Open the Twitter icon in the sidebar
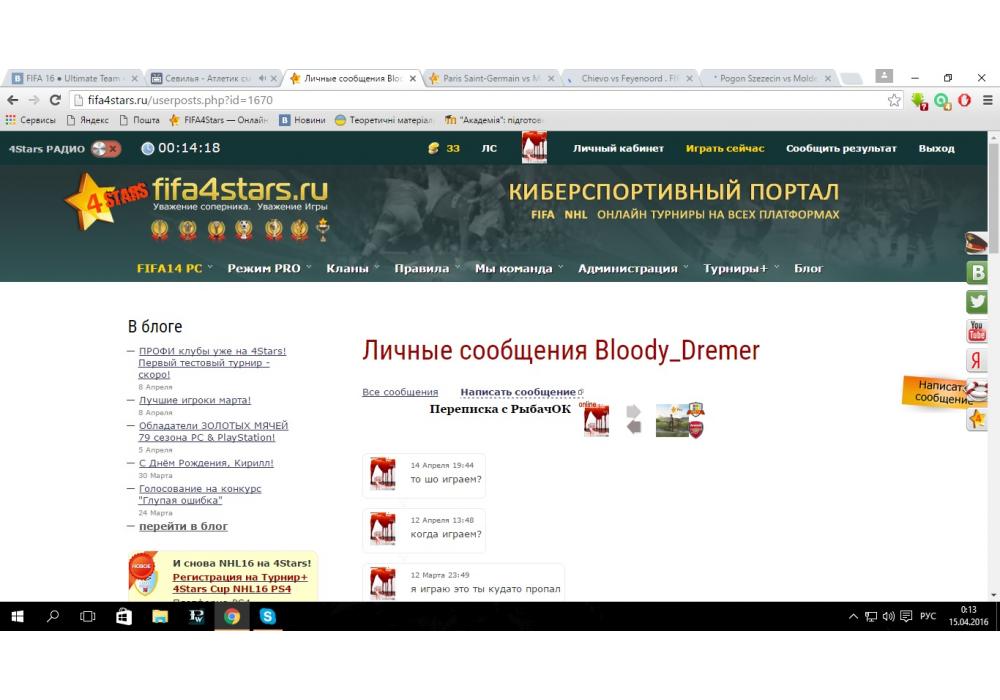 tap(977, 301)
